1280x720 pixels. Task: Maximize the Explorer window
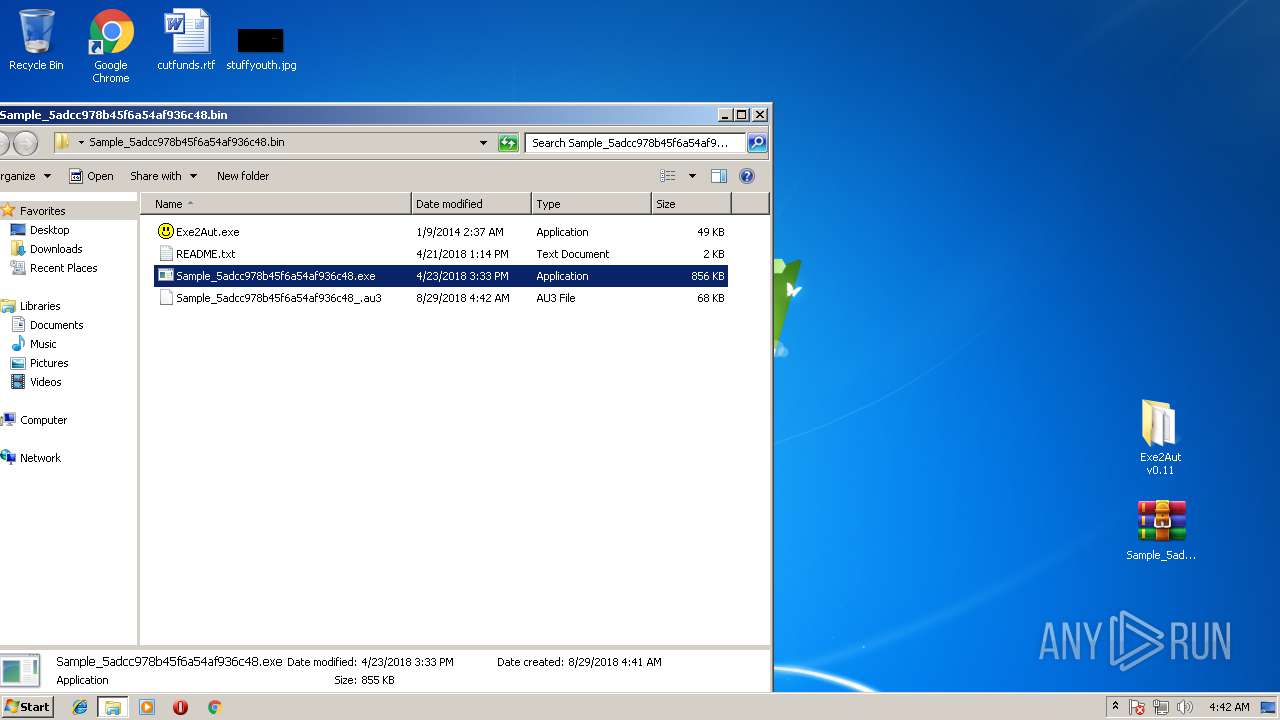click(x=741, y=115)
